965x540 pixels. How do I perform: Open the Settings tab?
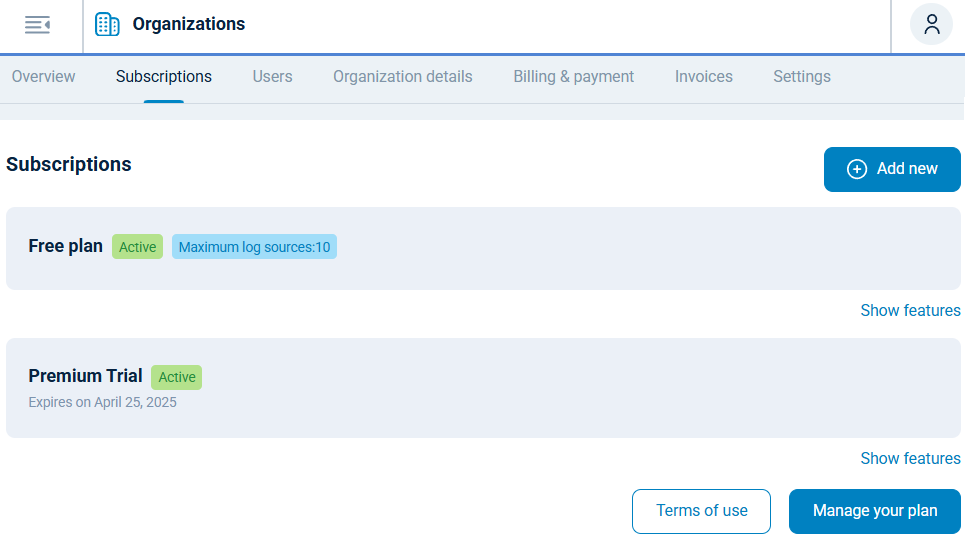point(801,77)
